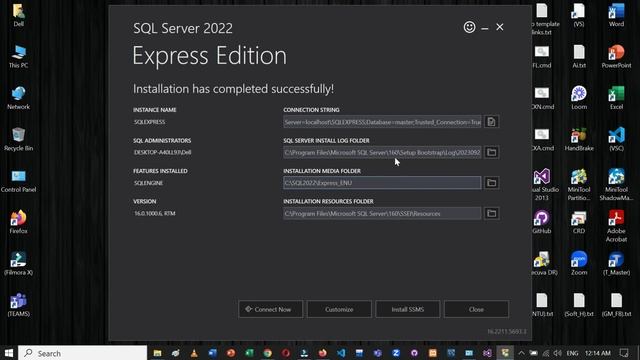Select the (VSC) Visual Studio Code shortcut
The image size is (640, 360).
pyautogui.click(x=616, y=140)
